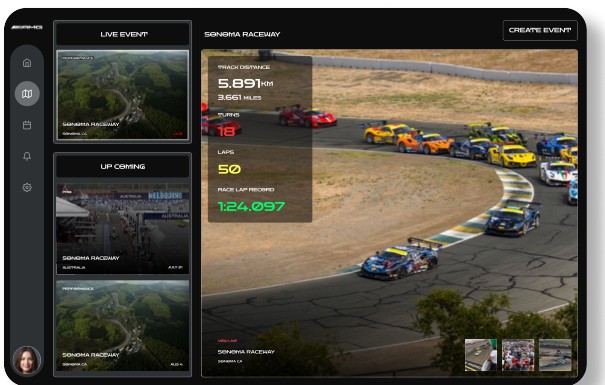Image resolution: width=605 pixels, height=385 pixels.
Task: Open Notifications bell icon
Action: point(27,156)
